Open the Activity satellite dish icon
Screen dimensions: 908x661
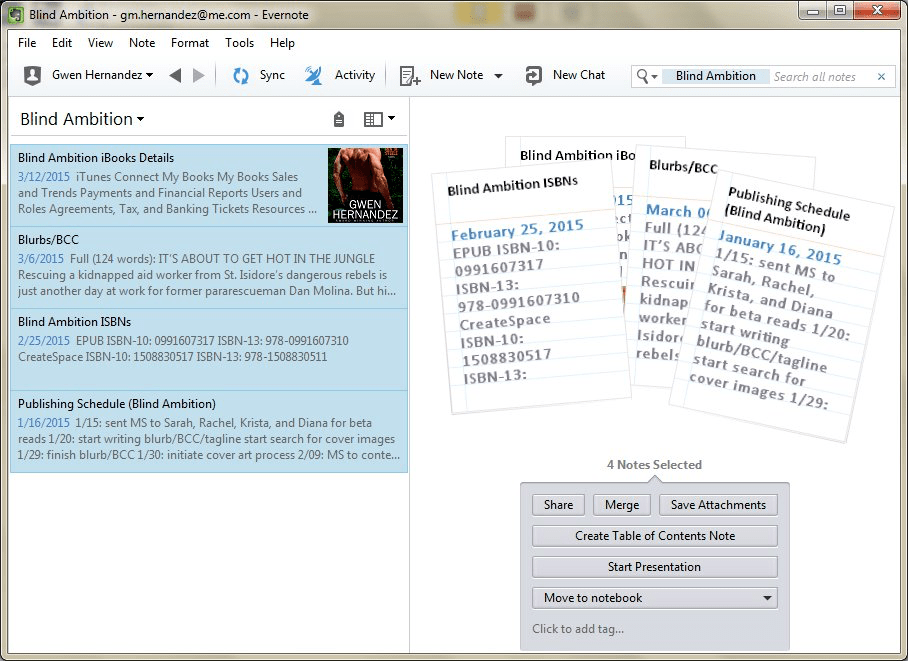click(313, 75)
